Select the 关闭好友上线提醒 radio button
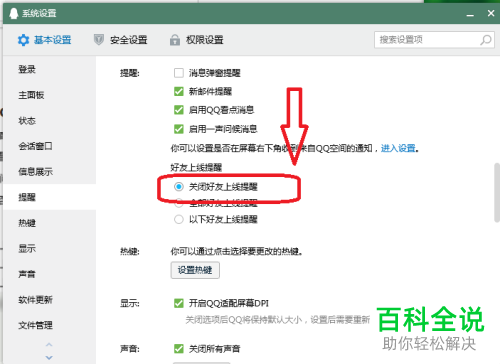The width and height of the screenshot is (500, 364). 179,187
